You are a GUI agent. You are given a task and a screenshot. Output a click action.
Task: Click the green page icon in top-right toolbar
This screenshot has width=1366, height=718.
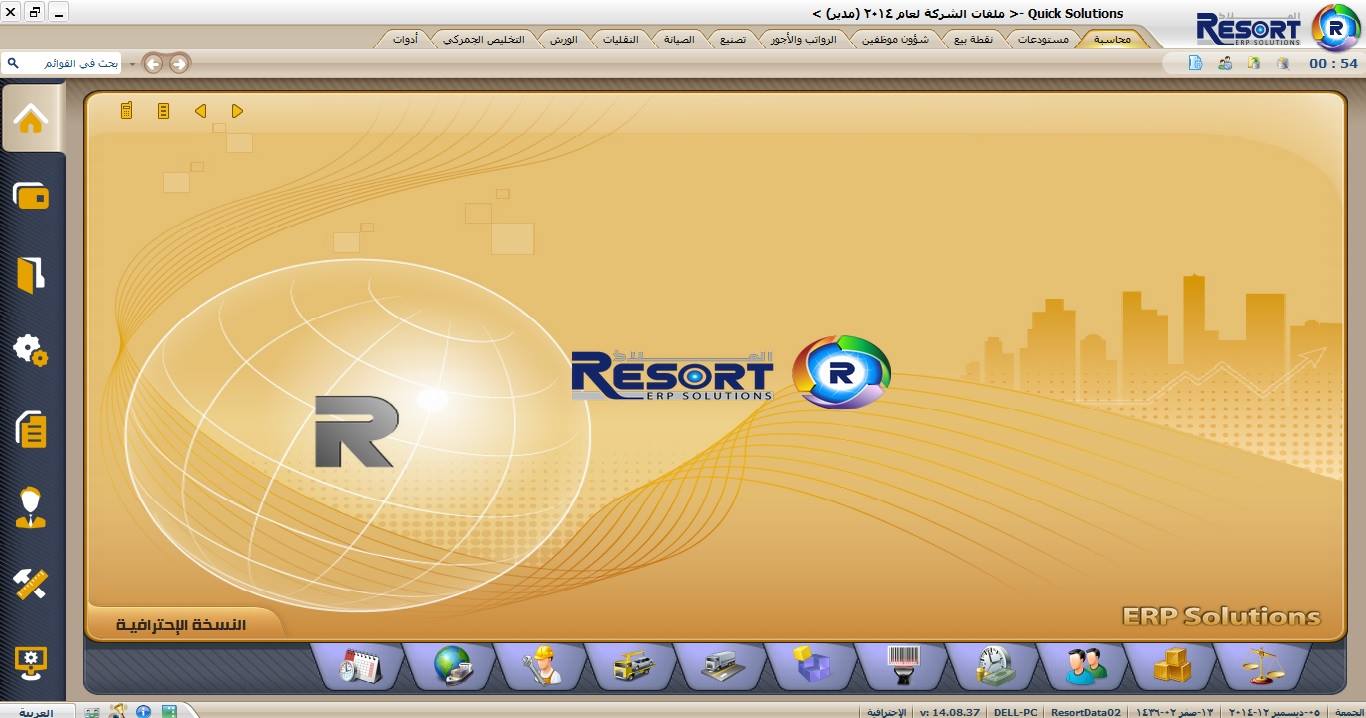coord(1254,63)
